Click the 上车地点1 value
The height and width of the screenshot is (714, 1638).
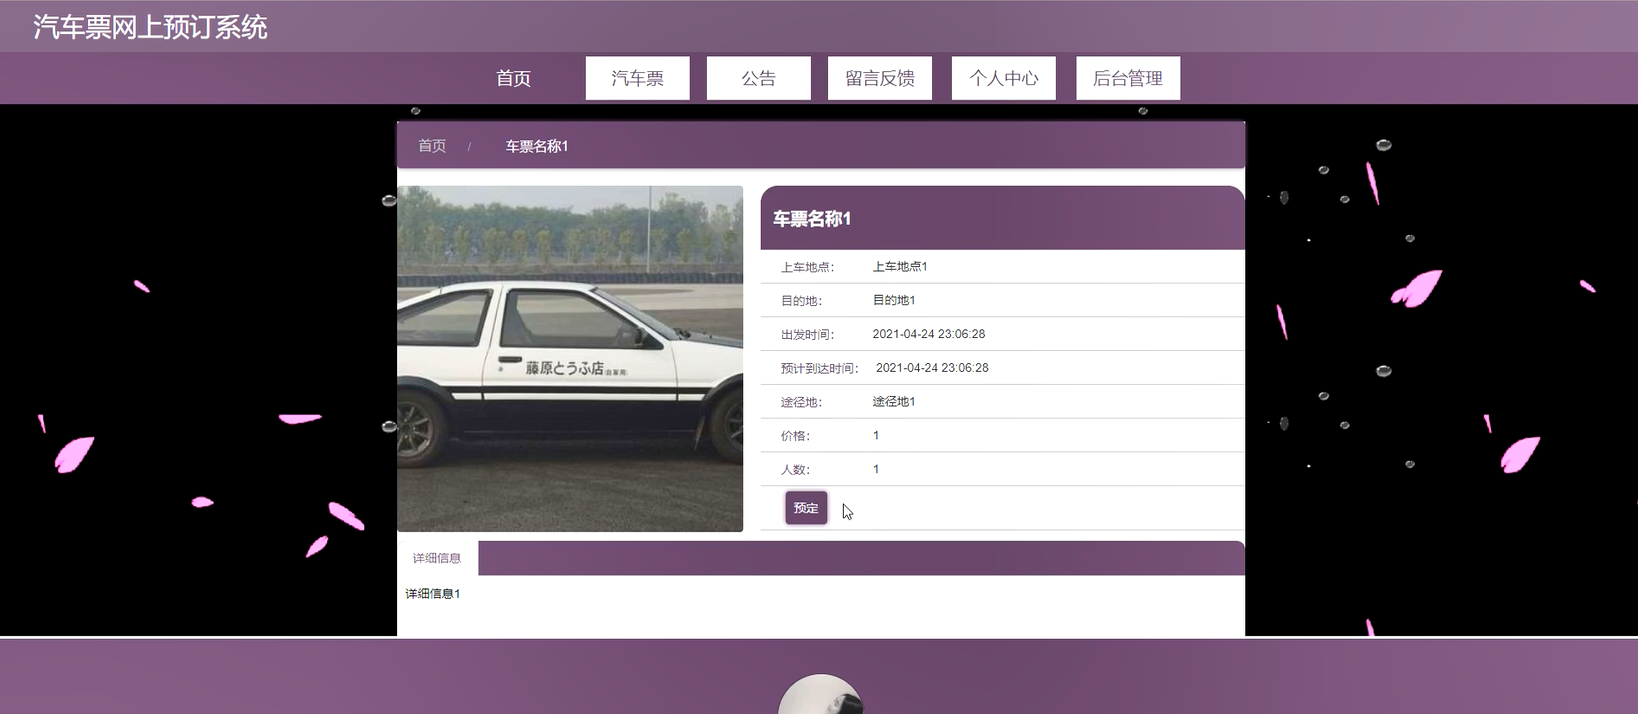pyautogui.click(x=900, y=267)
